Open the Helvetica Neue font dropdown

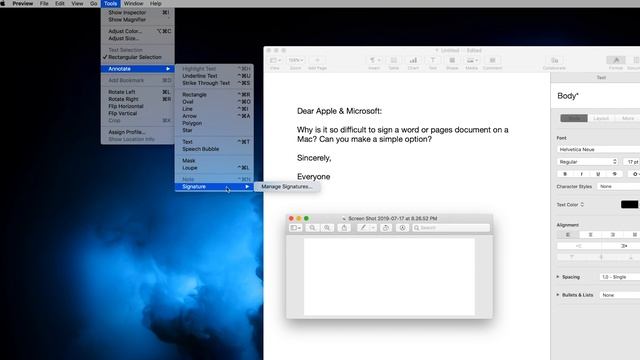pos(598,149)
